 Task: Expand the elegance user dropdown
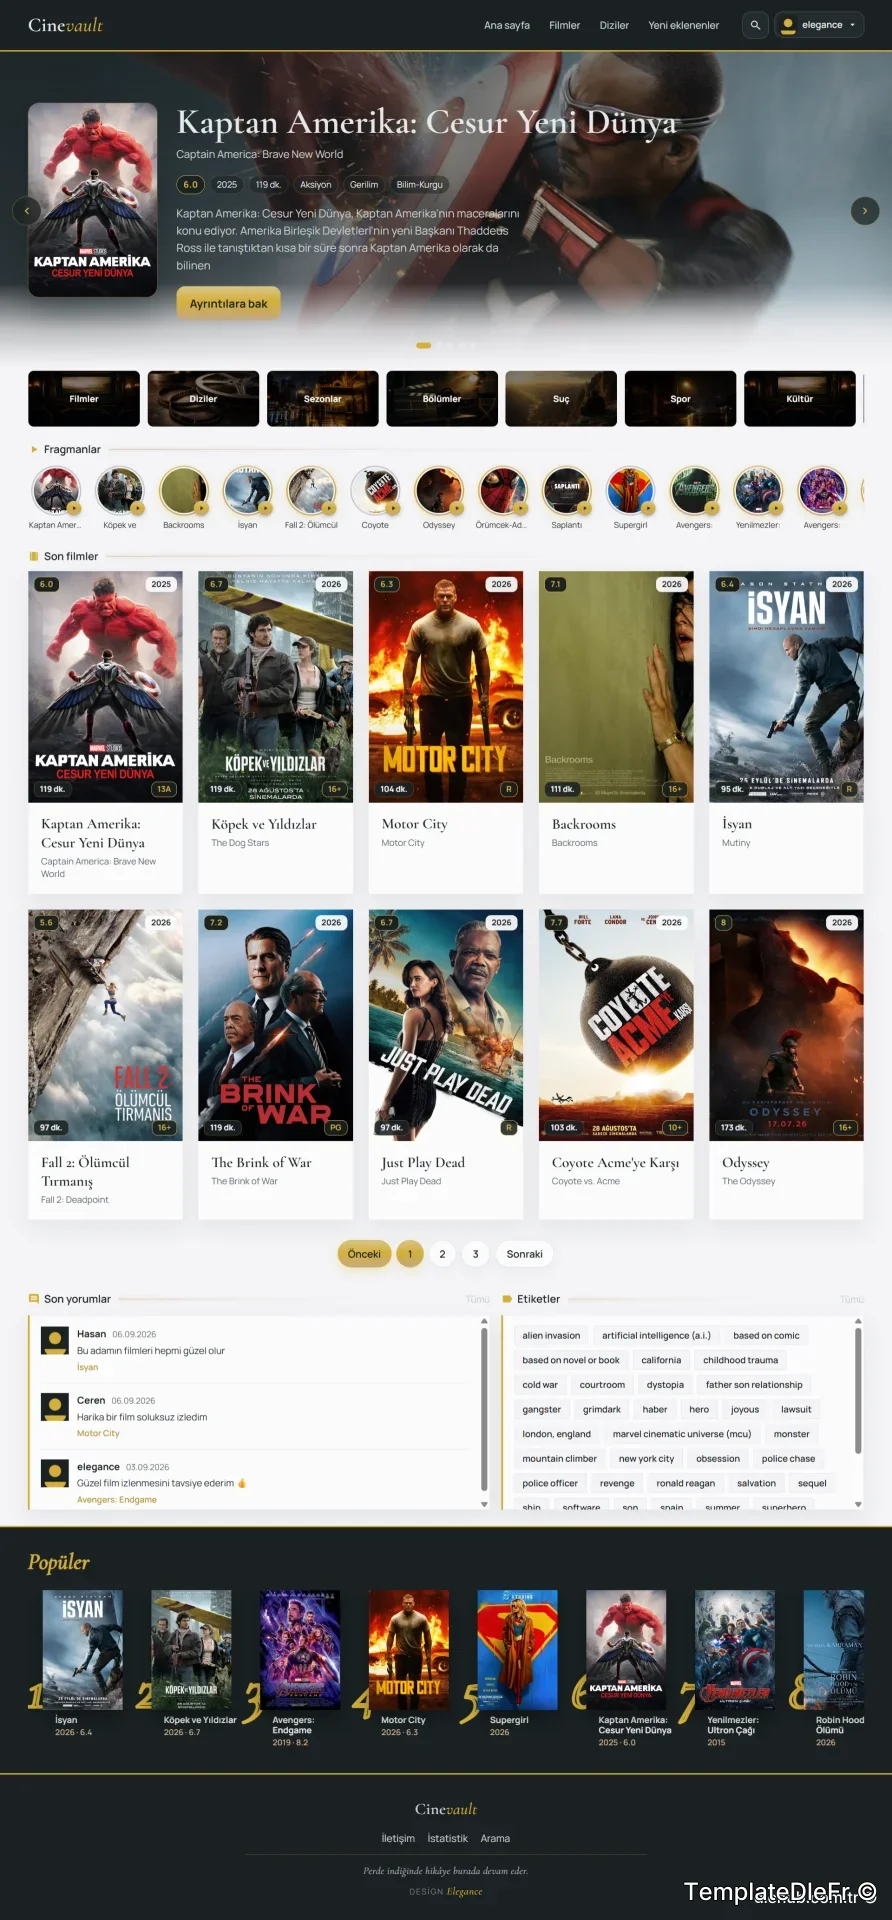(x=819, y=25)
